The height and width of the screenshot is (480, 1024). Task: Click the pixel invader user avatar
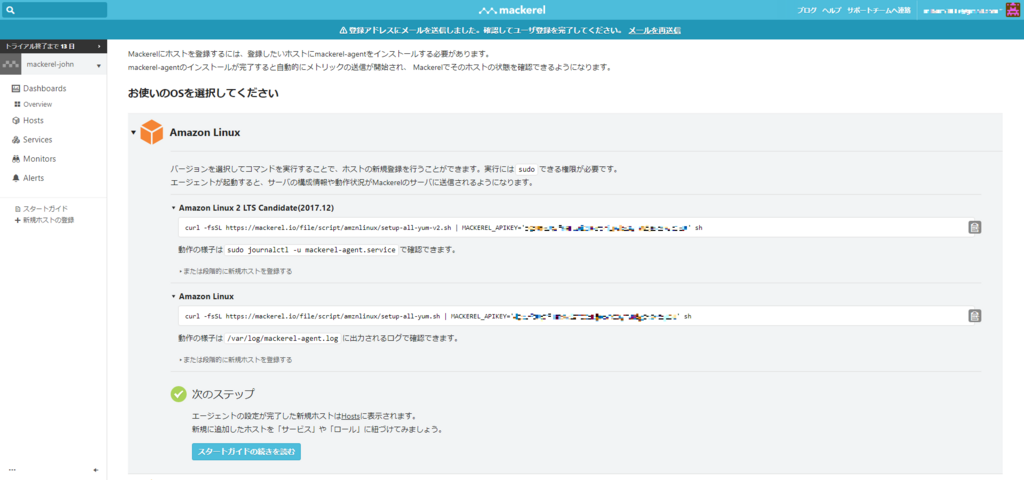1012,10
